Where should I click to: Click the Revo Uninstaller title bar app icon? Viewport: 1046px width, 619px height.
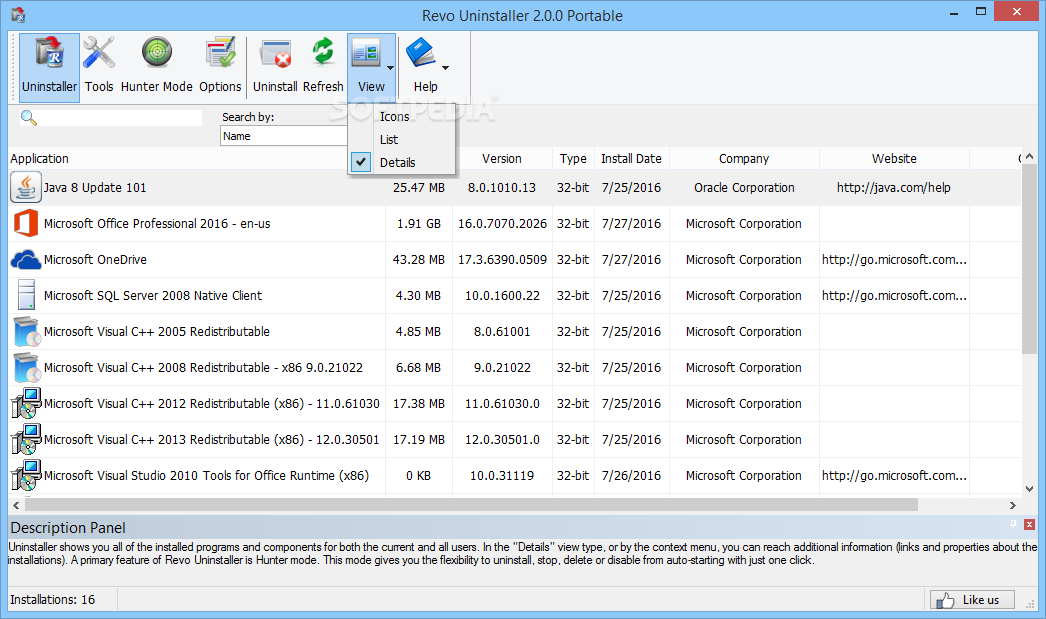click(x=18, y=15)
